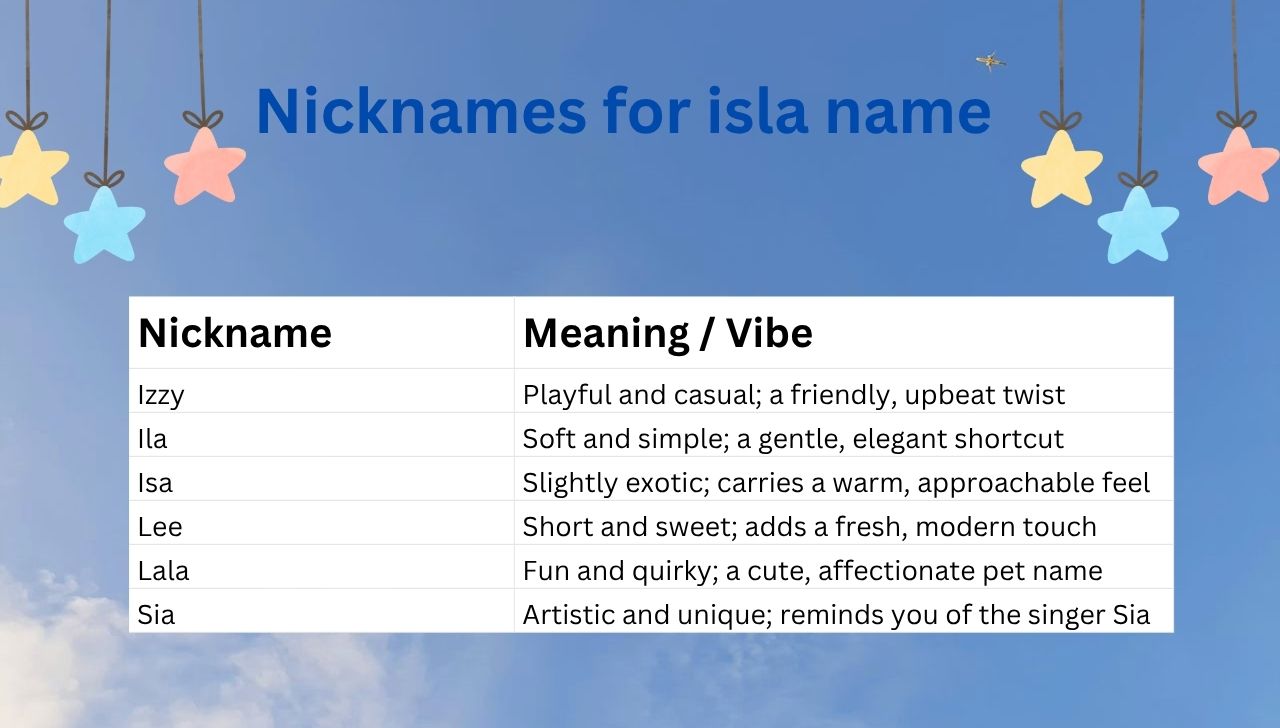The width and height of the screenshot is (1280, 728).
Task: Click the "Artistic and unique" meaning cell
Action: 836,615
